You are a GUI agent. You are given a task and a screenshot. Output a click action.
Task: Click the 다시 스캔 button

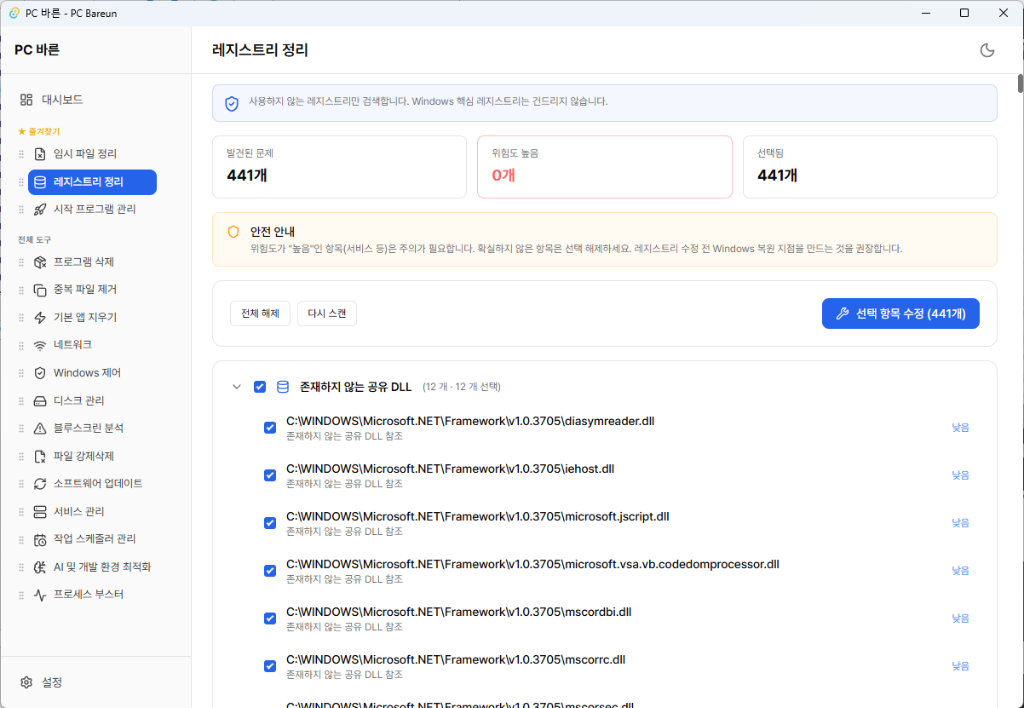(x=327, y=314)
